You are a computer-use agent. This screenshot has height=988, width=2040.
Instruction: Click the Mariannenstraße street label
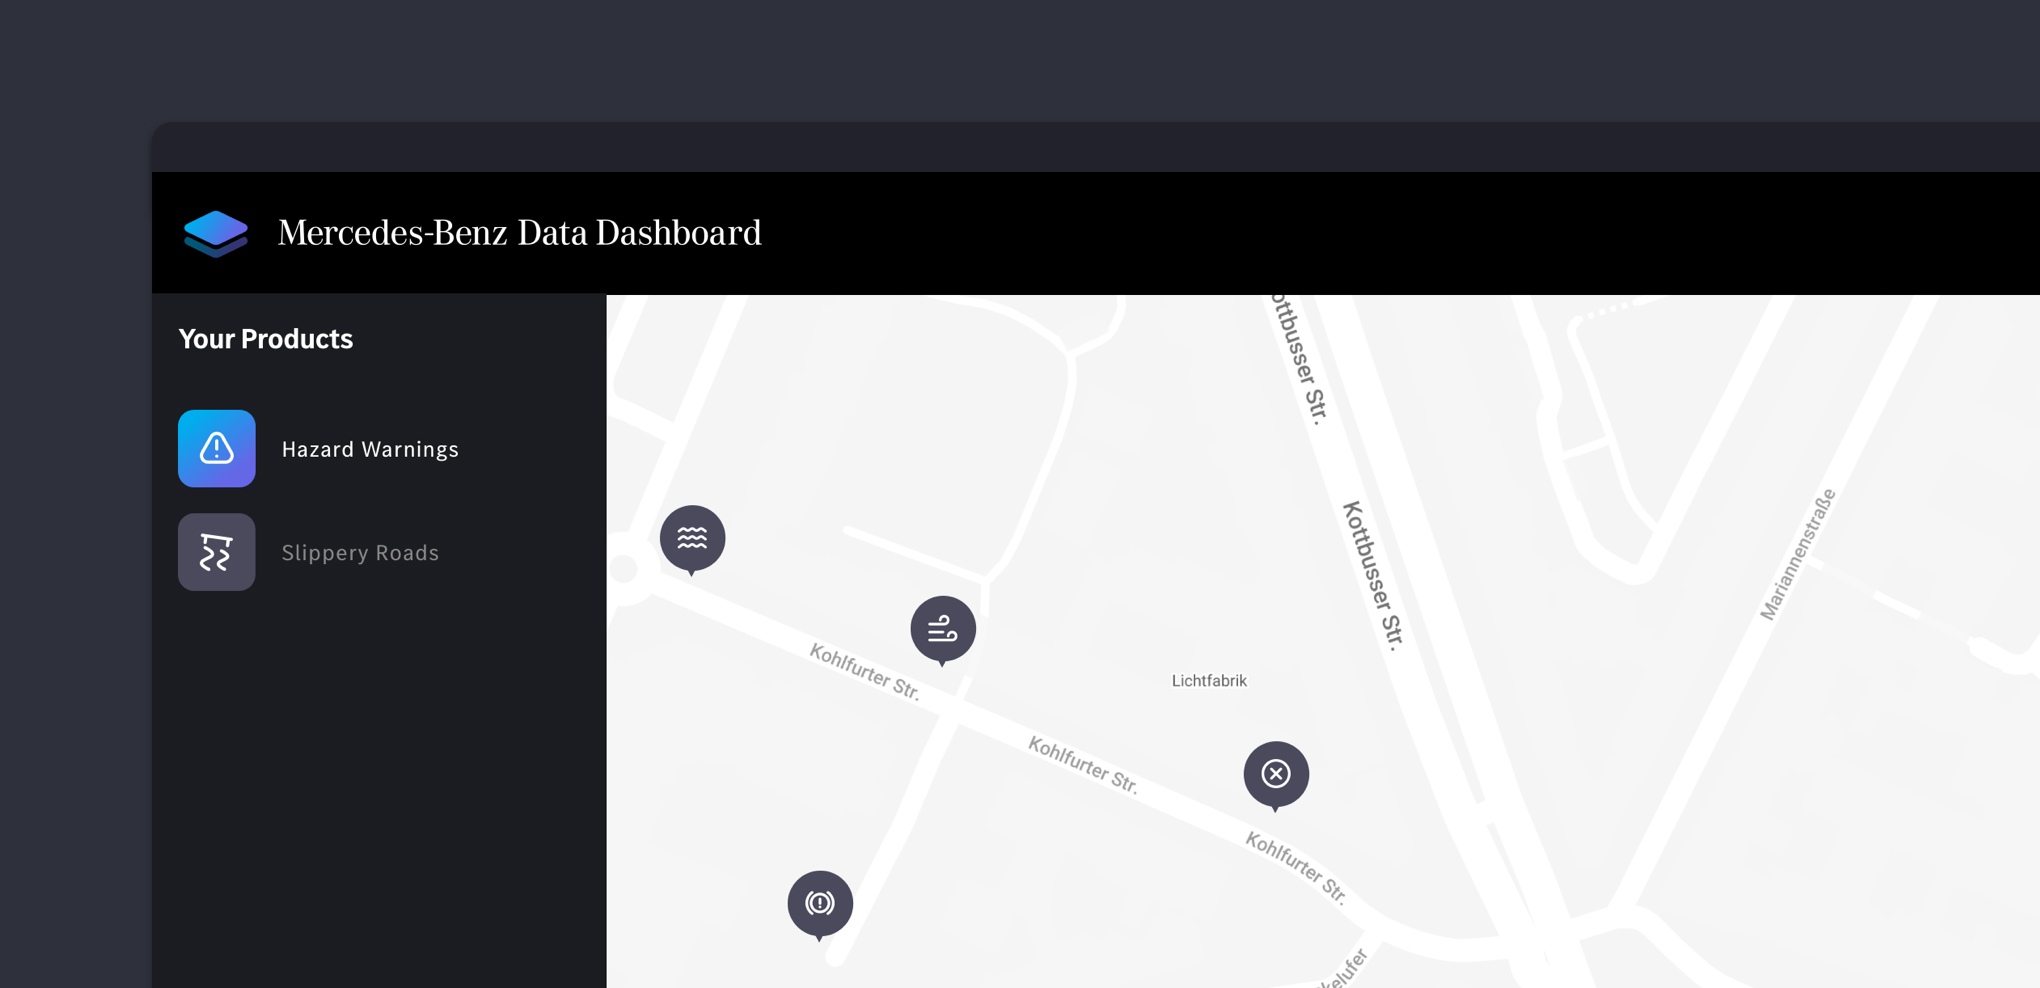click(1797, 555)
